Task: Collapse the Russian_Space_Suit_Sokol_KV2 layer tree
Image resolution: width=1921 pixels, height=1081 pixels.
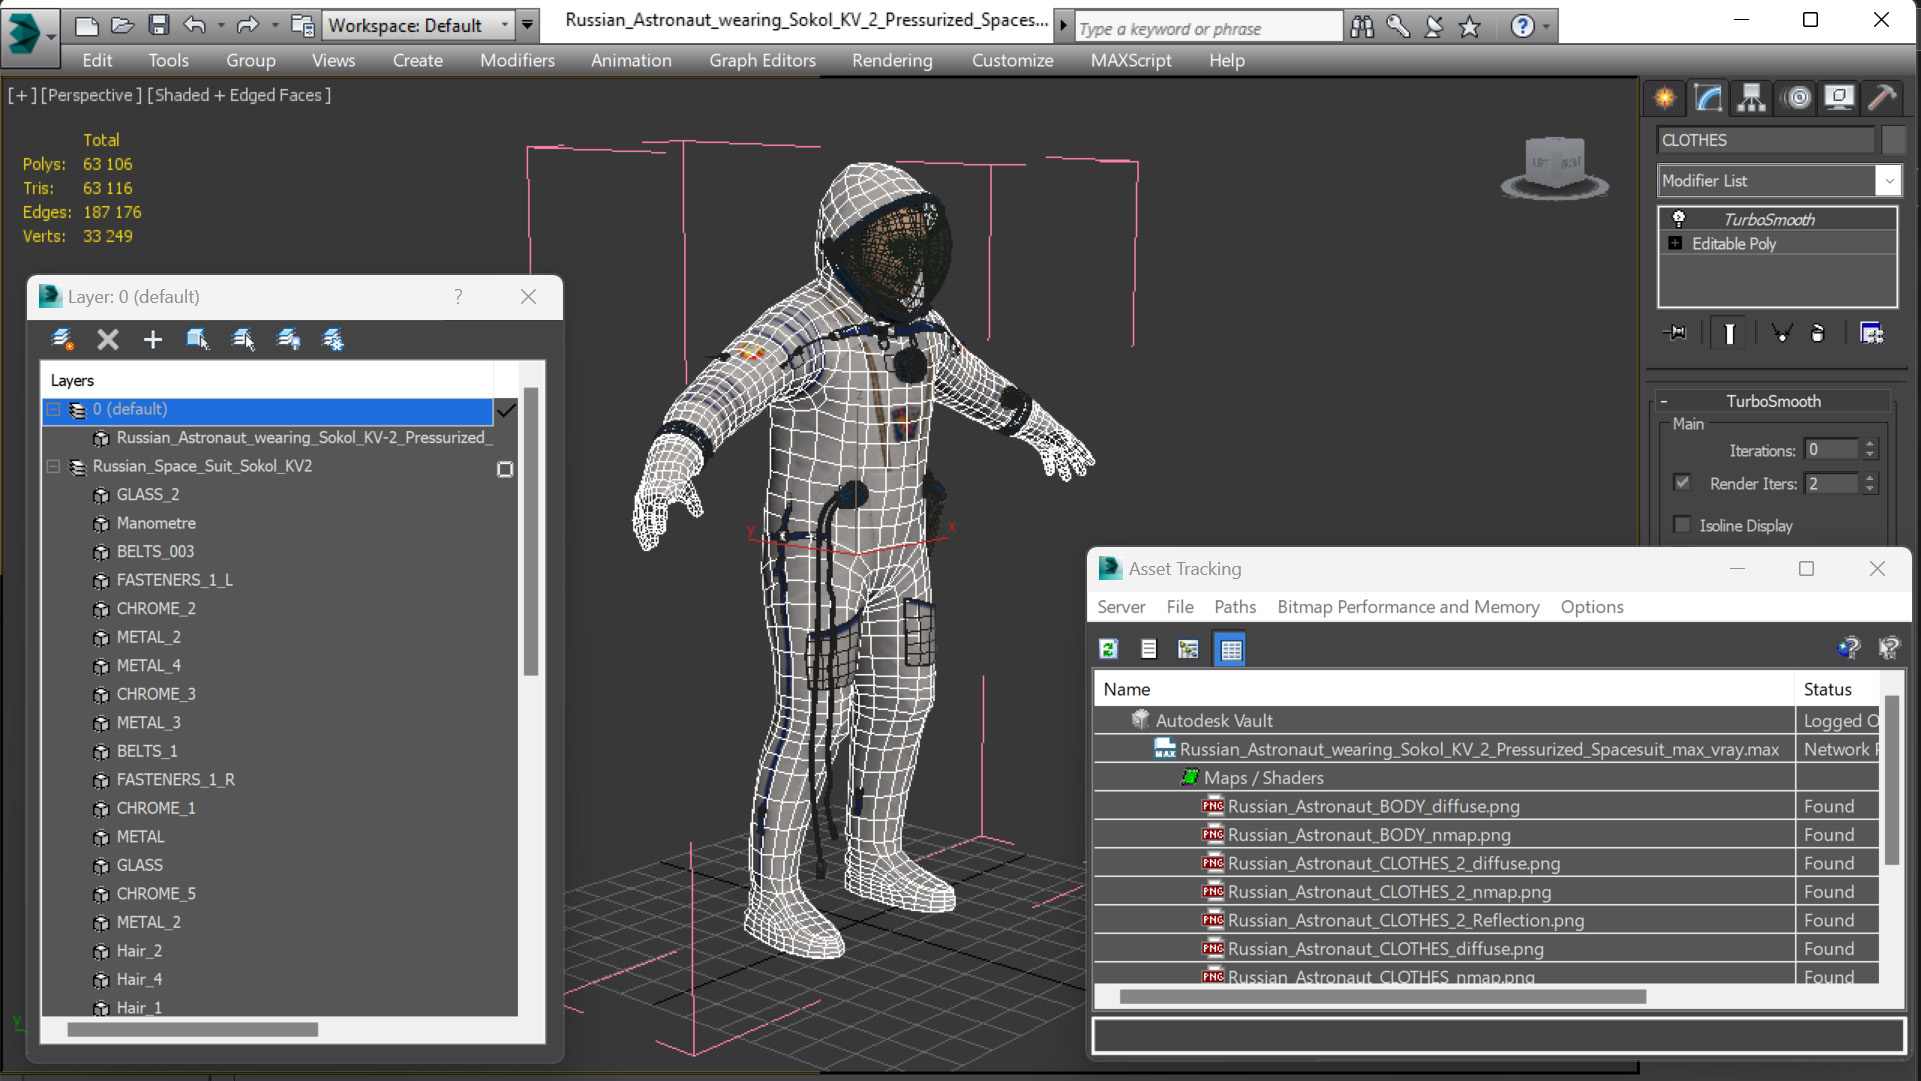Action: (x=54, y=466)
